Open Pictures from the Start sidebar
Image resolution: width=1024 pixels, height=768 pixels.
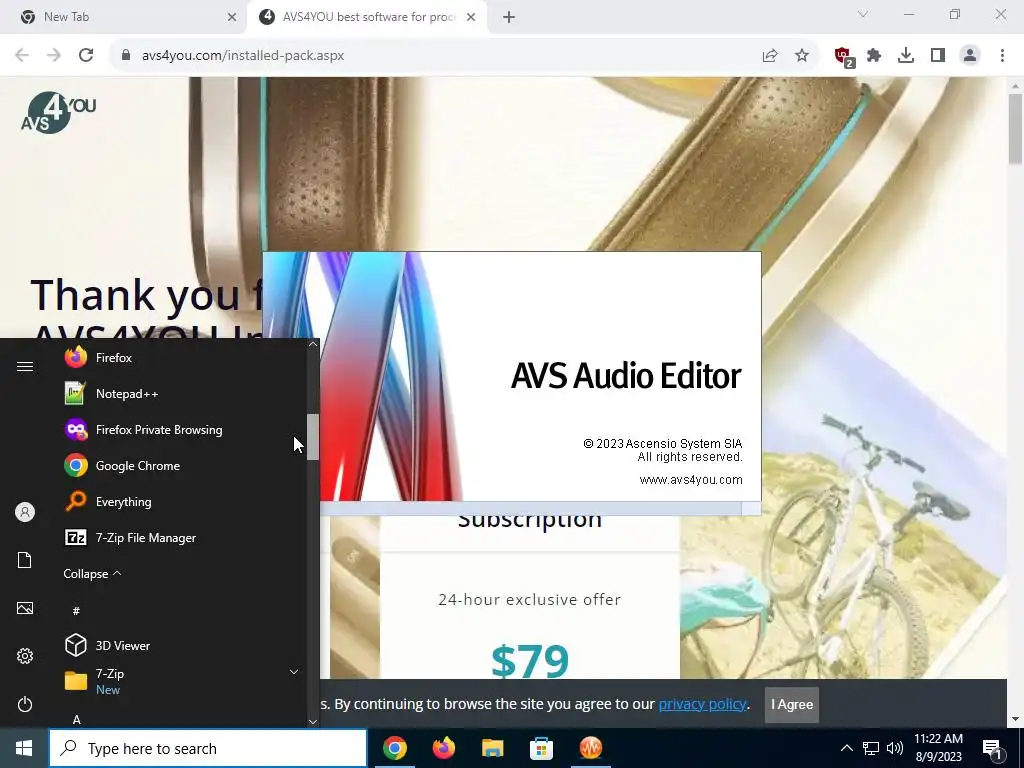(25, 608)
